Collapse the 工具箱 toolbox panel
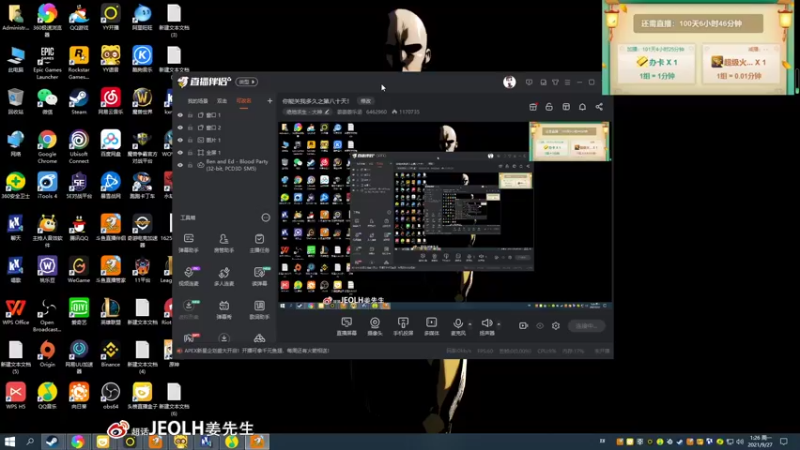The image size is (800, 450). point(266,218)
